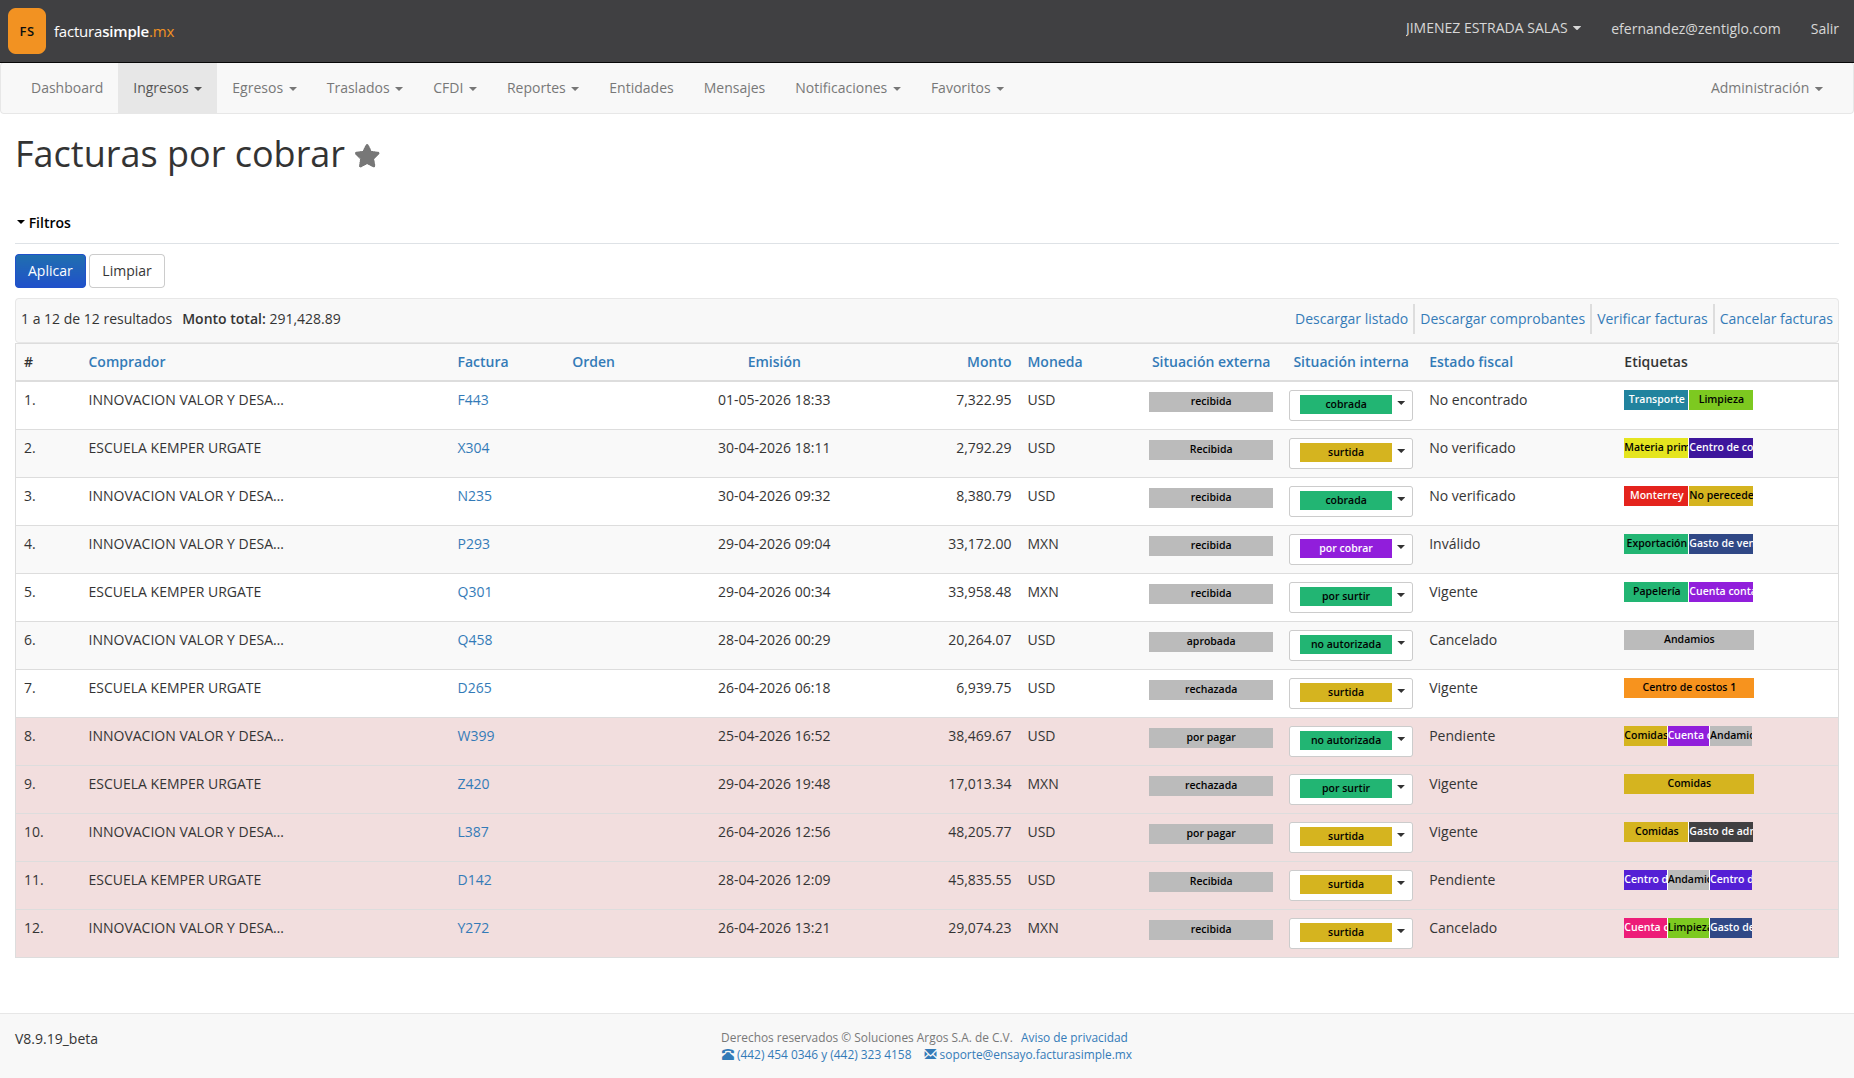Open the situación interna dropdown for invoice F443
Image resolution: width=1854 pixels, height=1078 pixels.
1401,404
